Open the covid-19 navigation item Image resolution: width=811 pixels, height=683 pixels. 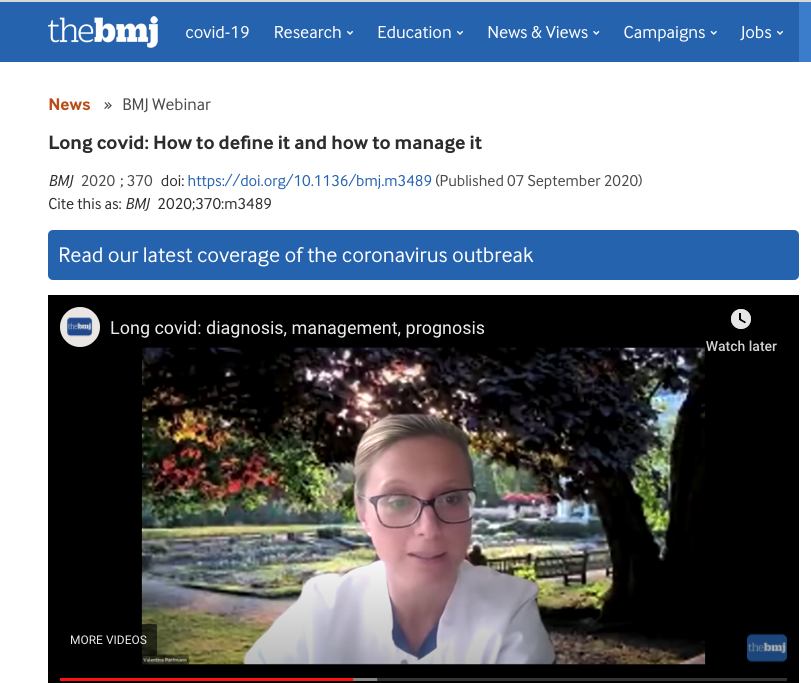(217, 32)
